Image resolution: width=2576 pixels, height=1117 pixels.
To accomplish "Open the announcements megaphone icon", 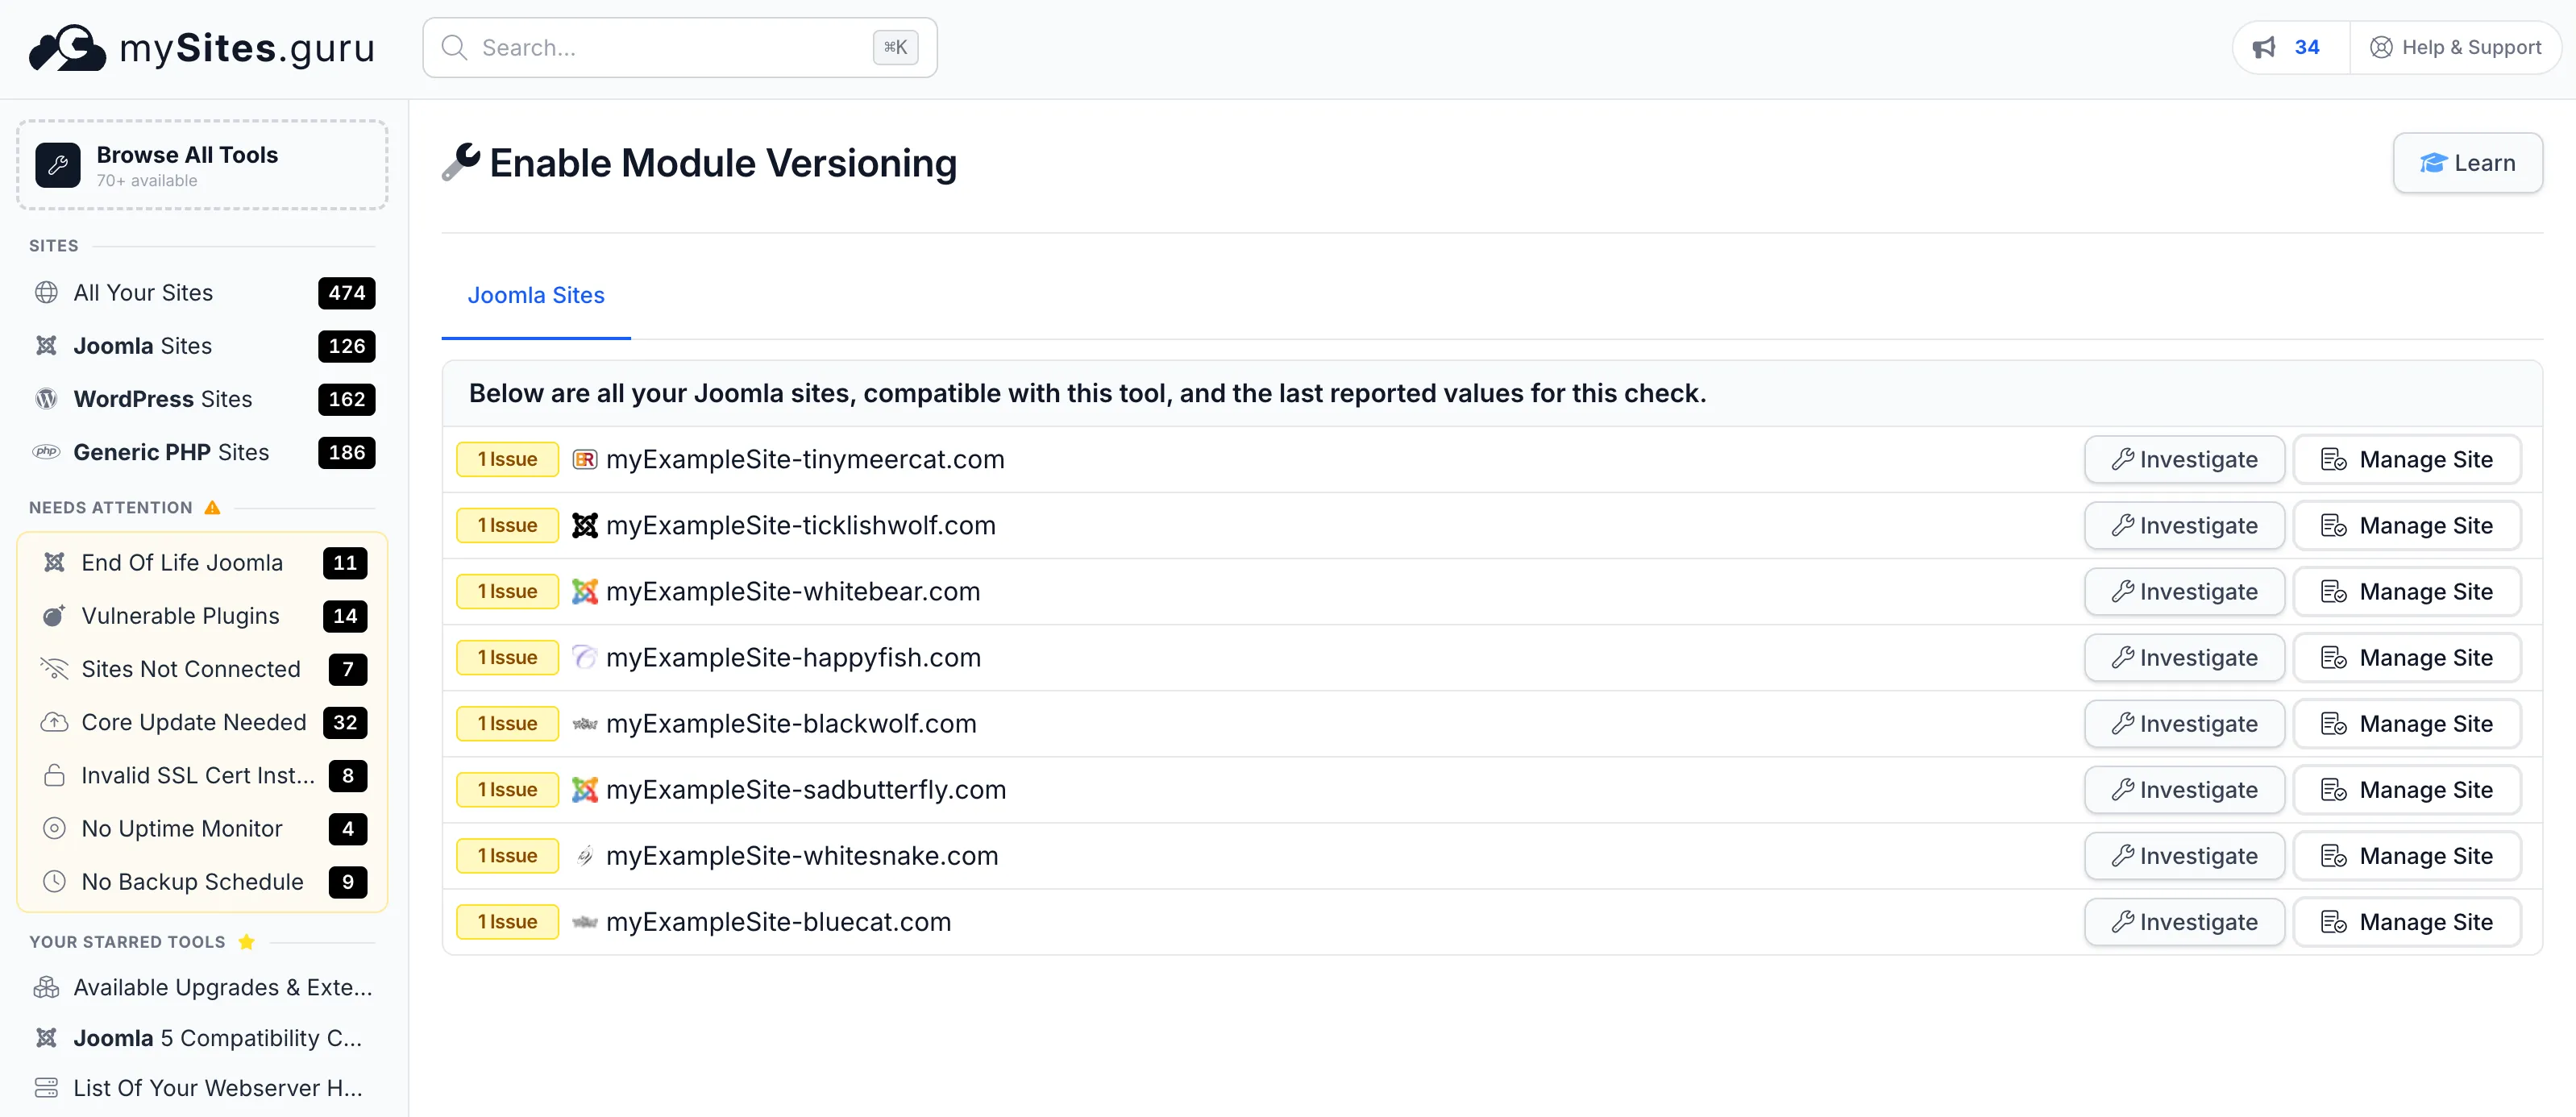I will 2265,46.
